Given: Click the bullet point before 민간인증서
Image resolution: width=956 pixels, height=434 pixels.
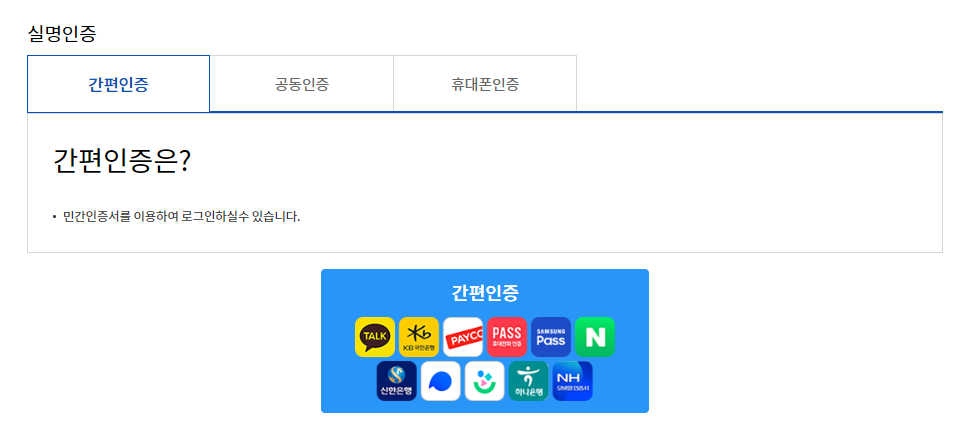Looking at the screenshot, I should coord(54,217).
